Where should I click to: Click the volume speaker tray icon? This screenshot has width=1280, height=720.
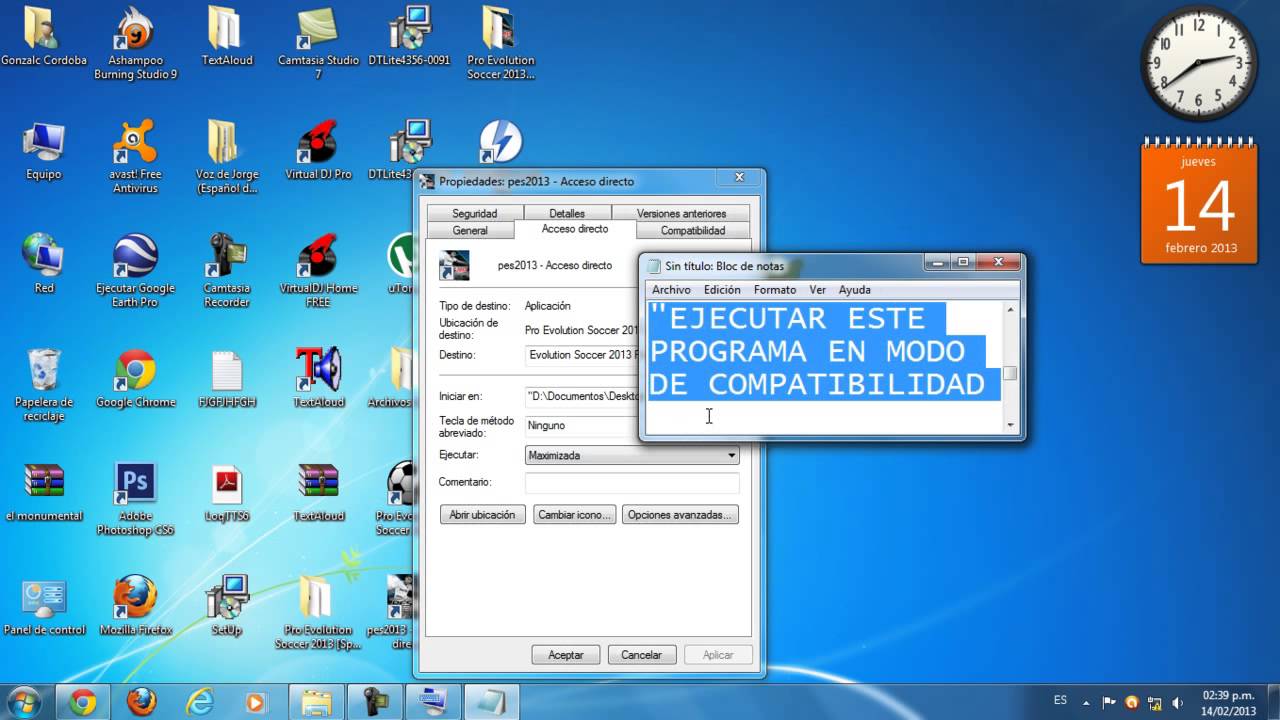[1178, 702]
